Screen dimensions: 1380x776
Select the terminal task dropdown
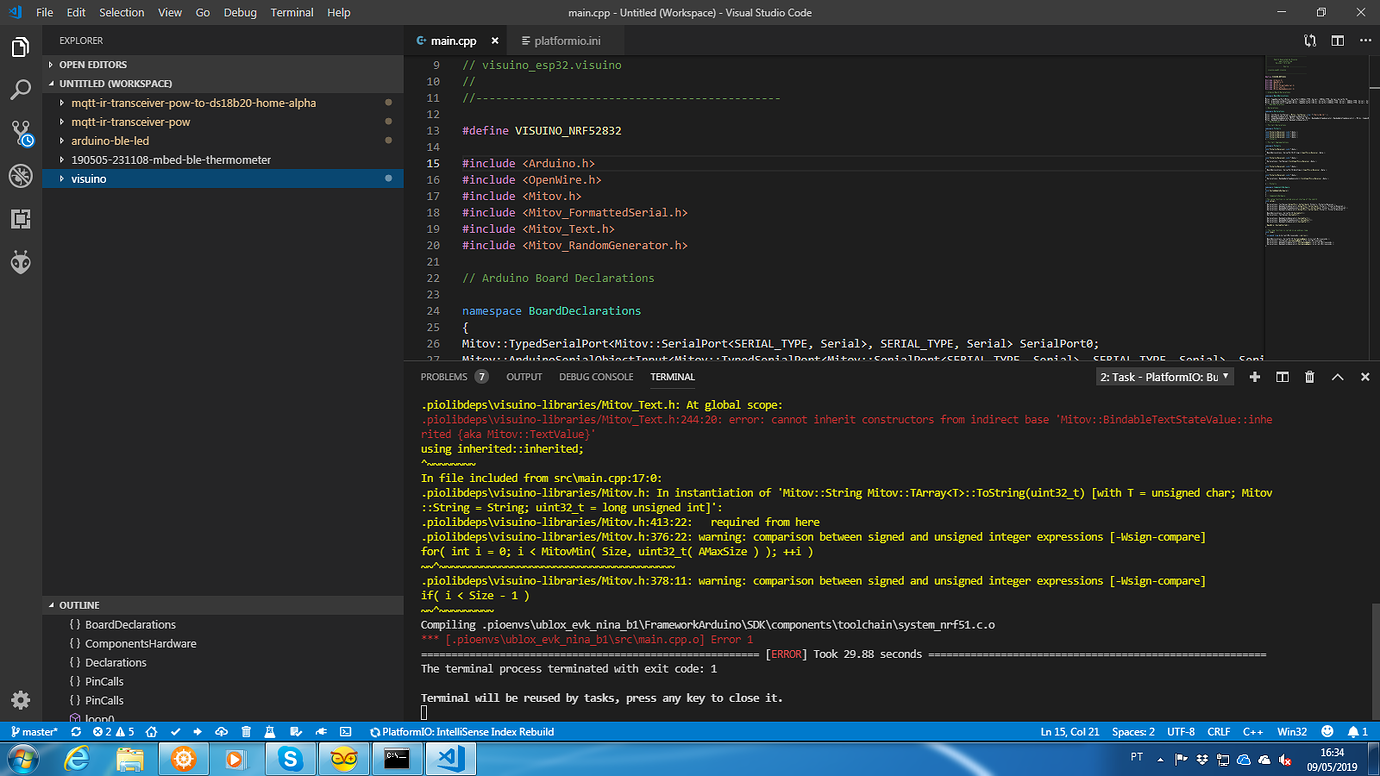tap(1166, 377)
